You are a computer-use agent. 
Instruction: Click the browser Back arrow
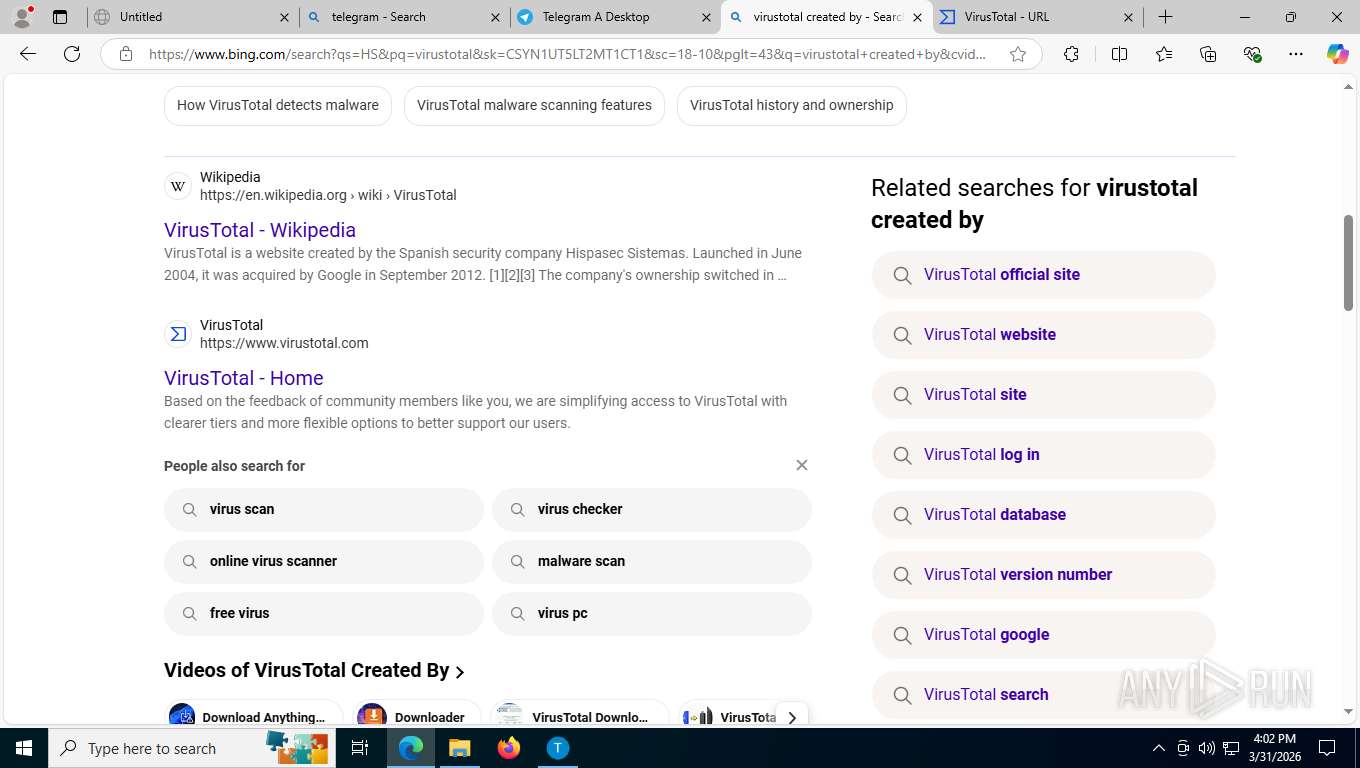pyautogui.click(x=28, y=54)
